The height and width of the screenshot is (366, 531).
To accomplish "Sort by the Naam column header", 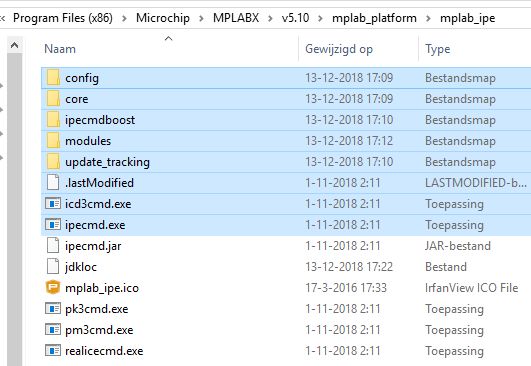I will pyautogui.click(x=60, y=49).
